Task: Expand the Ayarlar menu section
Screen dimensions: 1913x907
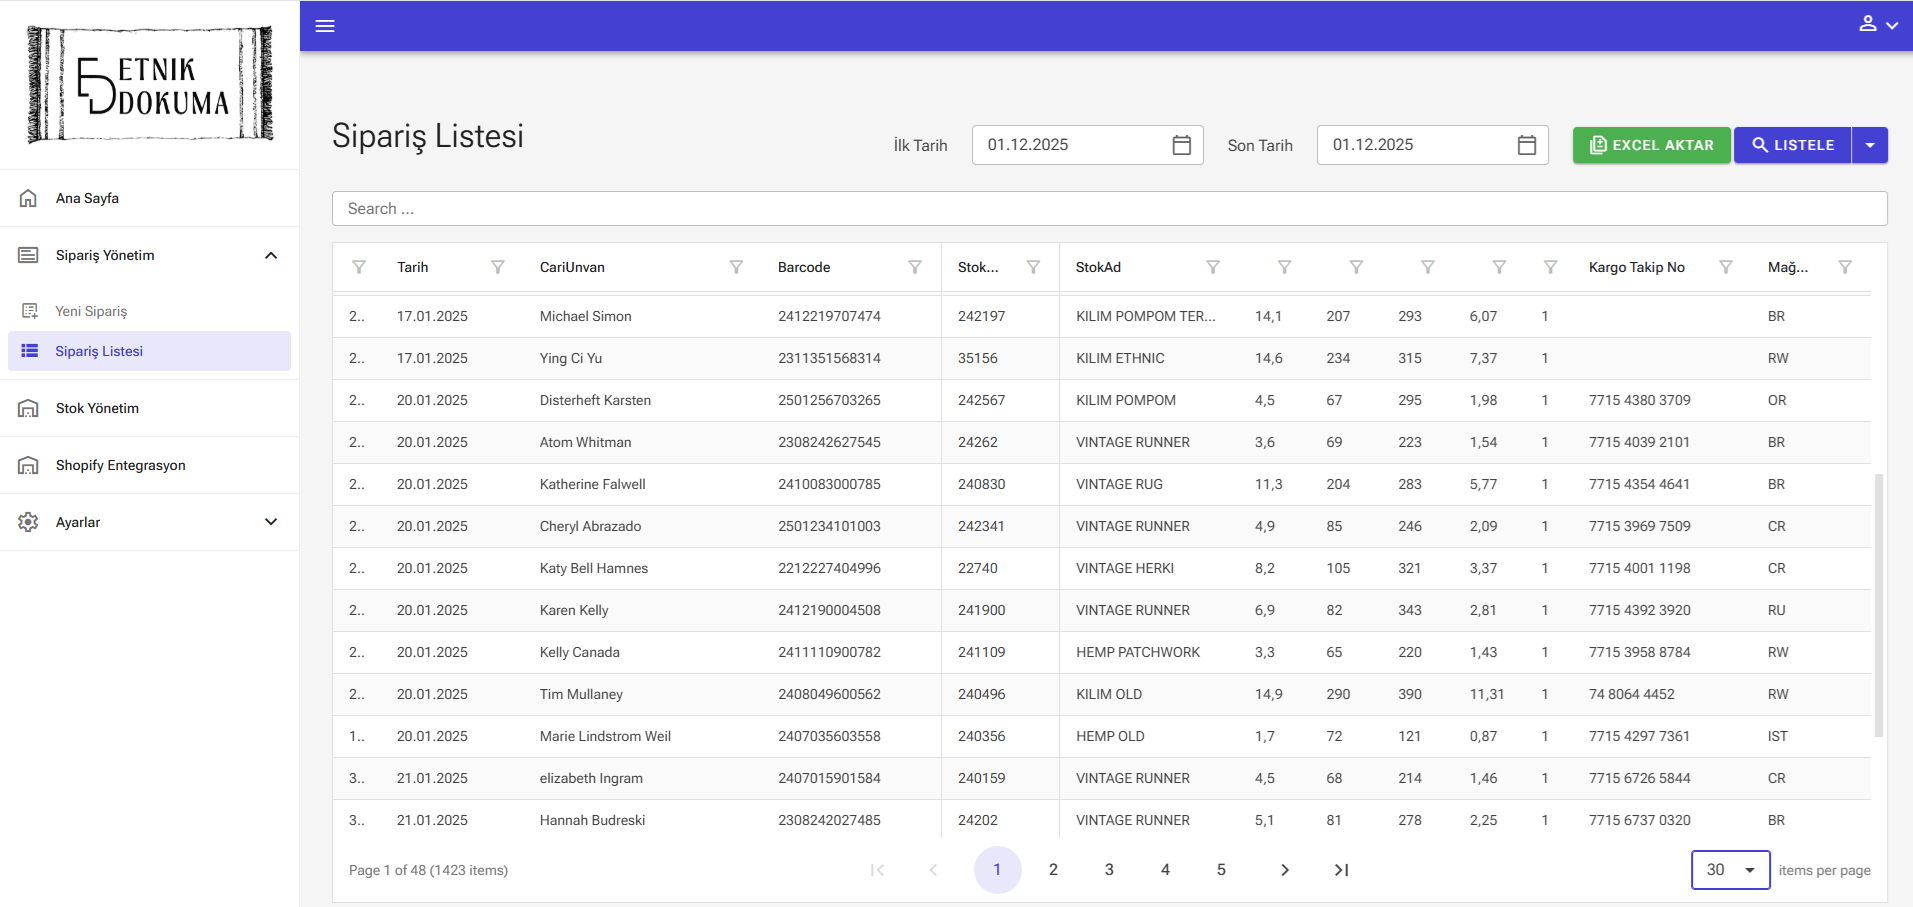Action: [270, 522]
